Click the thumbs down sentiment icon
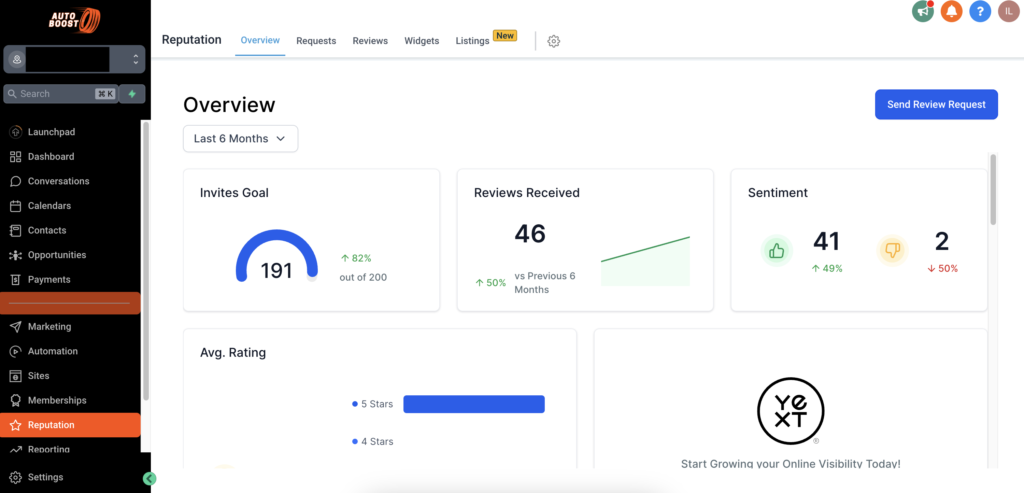Screen dimensions: 1024x493 [892, 251]
